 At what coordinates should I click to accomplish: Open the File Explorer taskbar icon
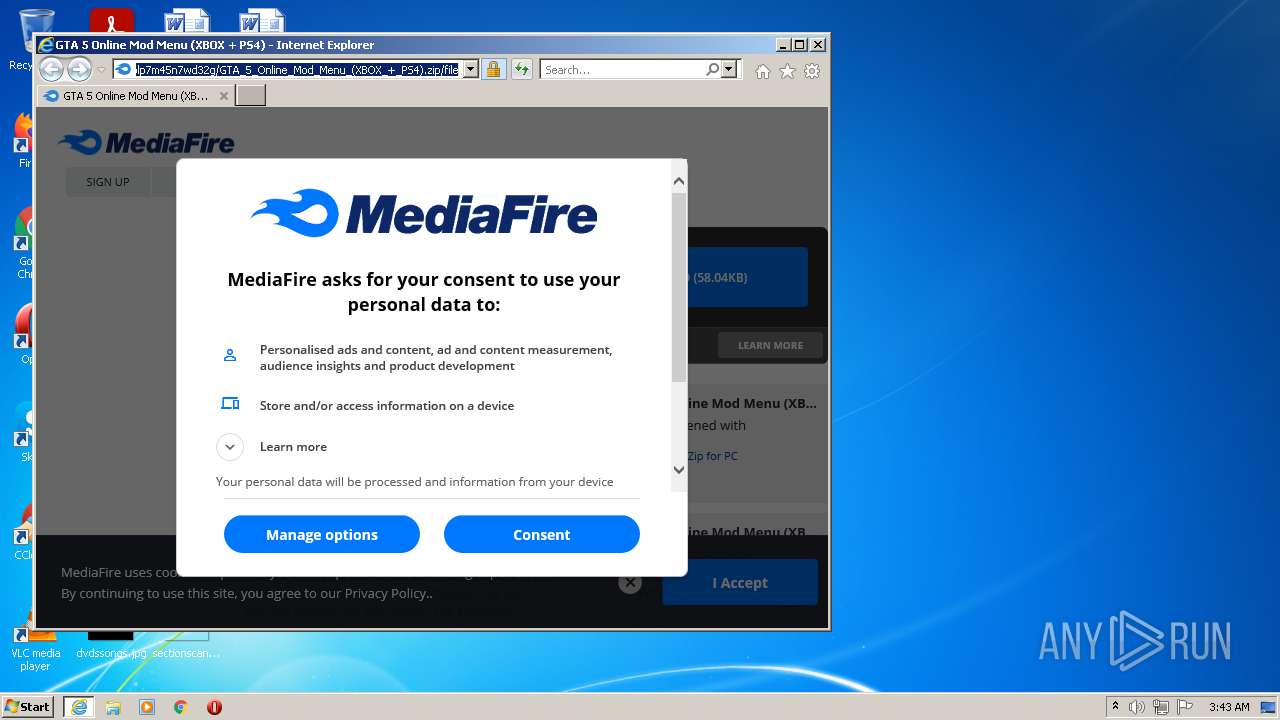click(113, 707)
